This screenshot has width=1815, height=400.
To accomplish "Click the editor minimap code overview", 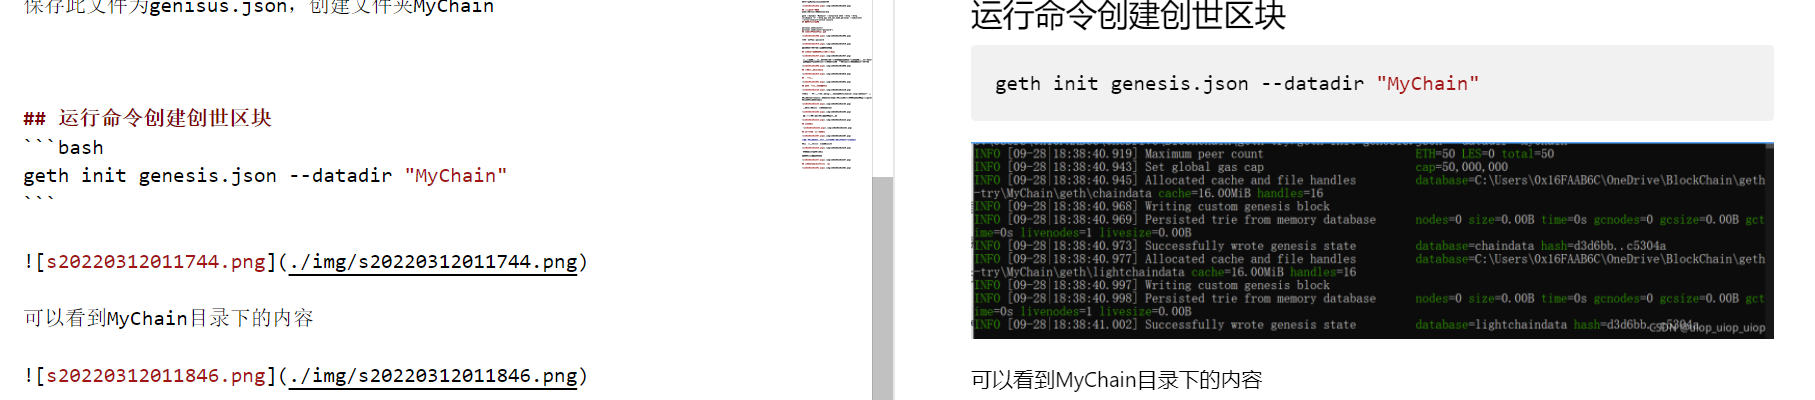I will point(836,85).
